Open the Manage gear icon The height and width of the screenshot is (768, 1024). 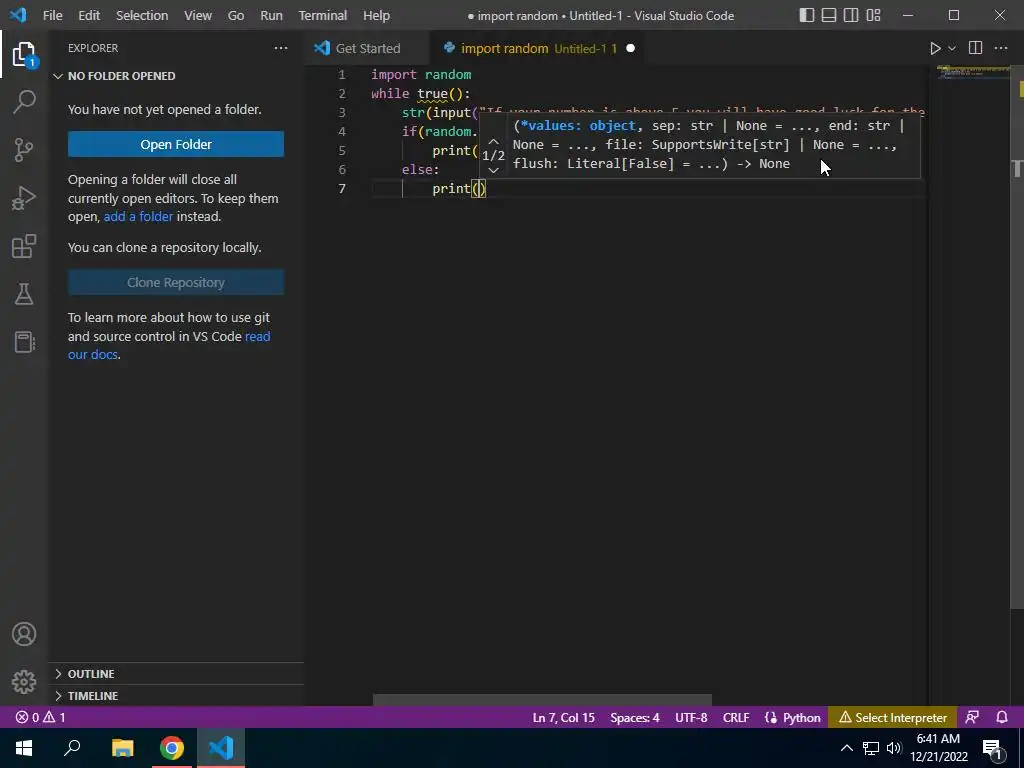point(24,682)
